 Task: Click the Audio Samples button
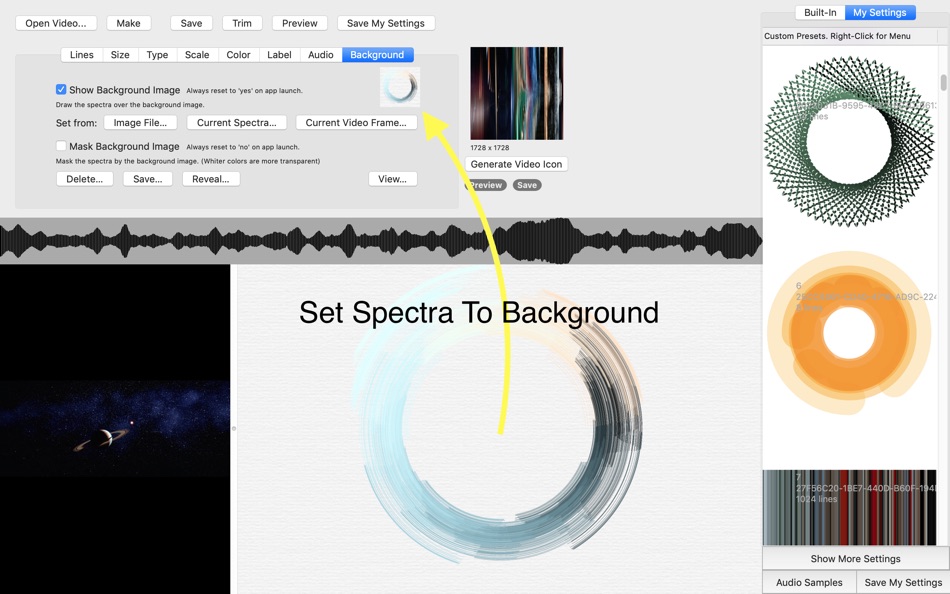(x=809, y=582)
